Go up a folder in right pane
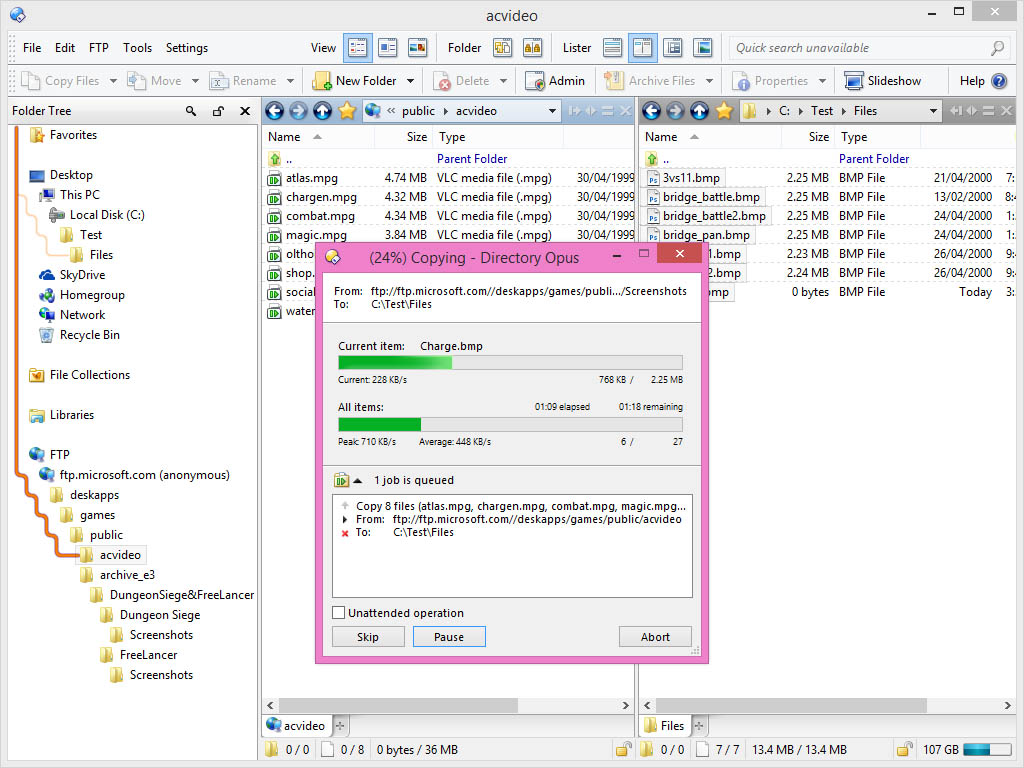 pos(699,111)
